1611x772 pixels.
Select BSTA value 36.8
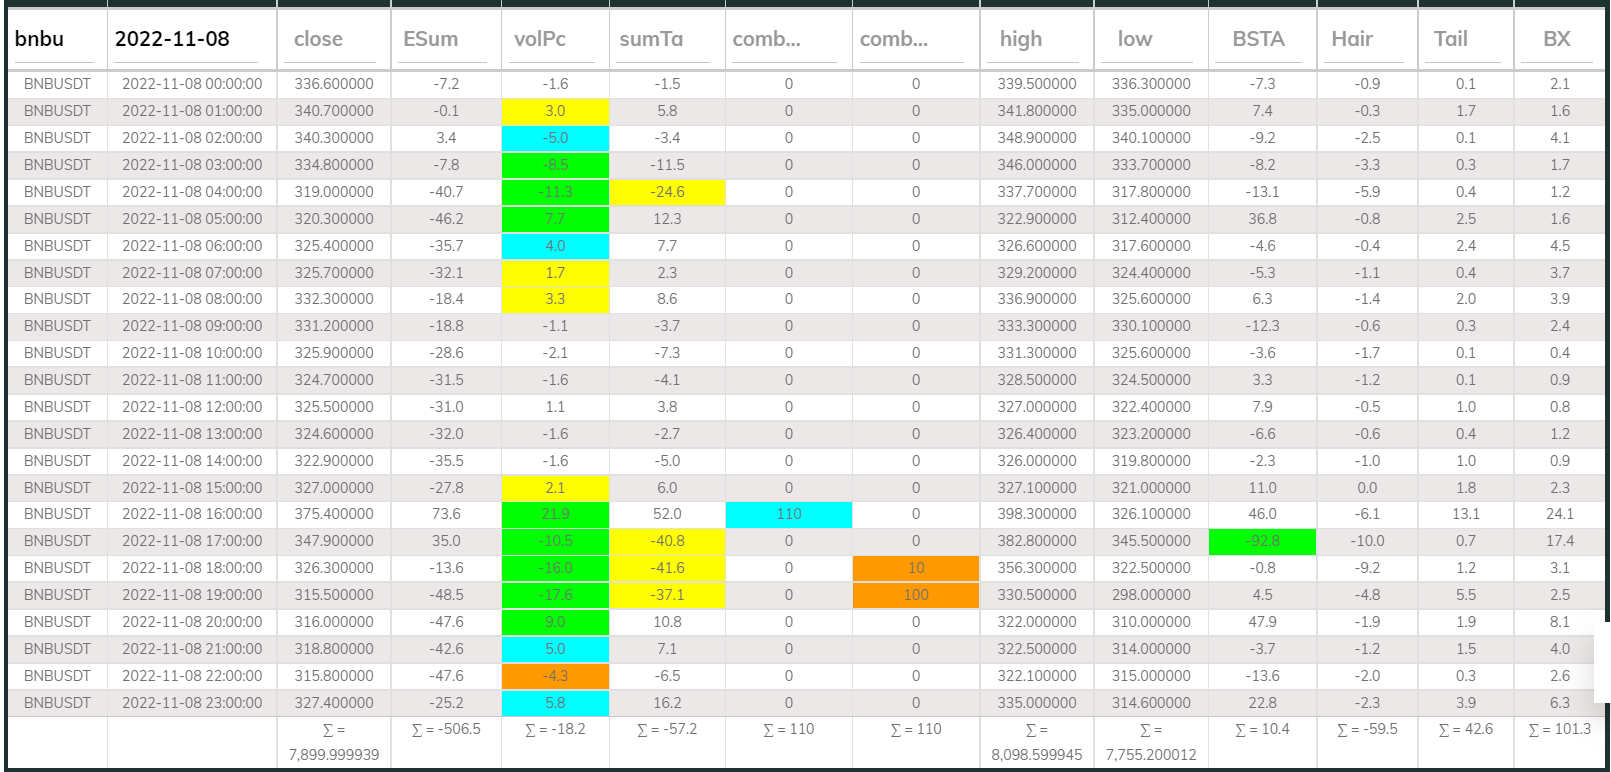tap(1262, 219)
